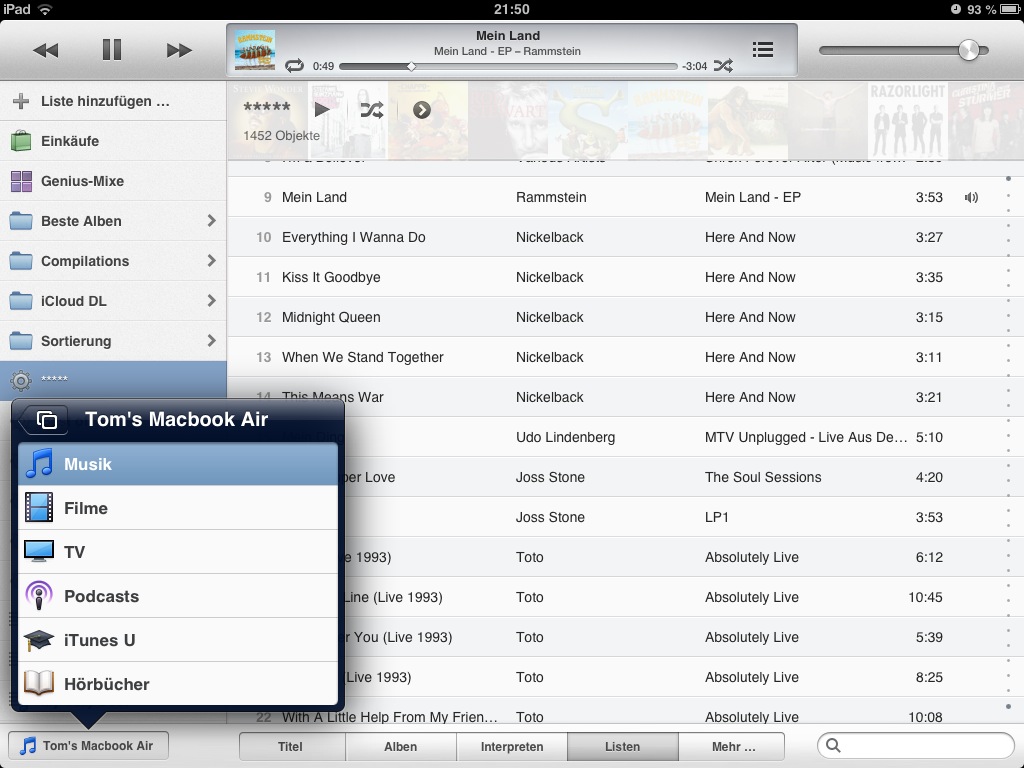Select iTunes U in the popup

click(178, 640)
